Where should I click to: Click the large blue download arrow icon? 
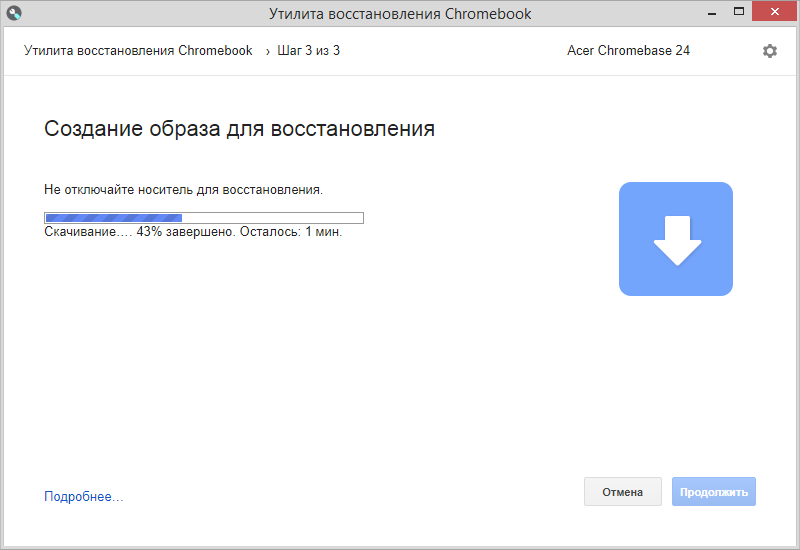coord(676,239)
